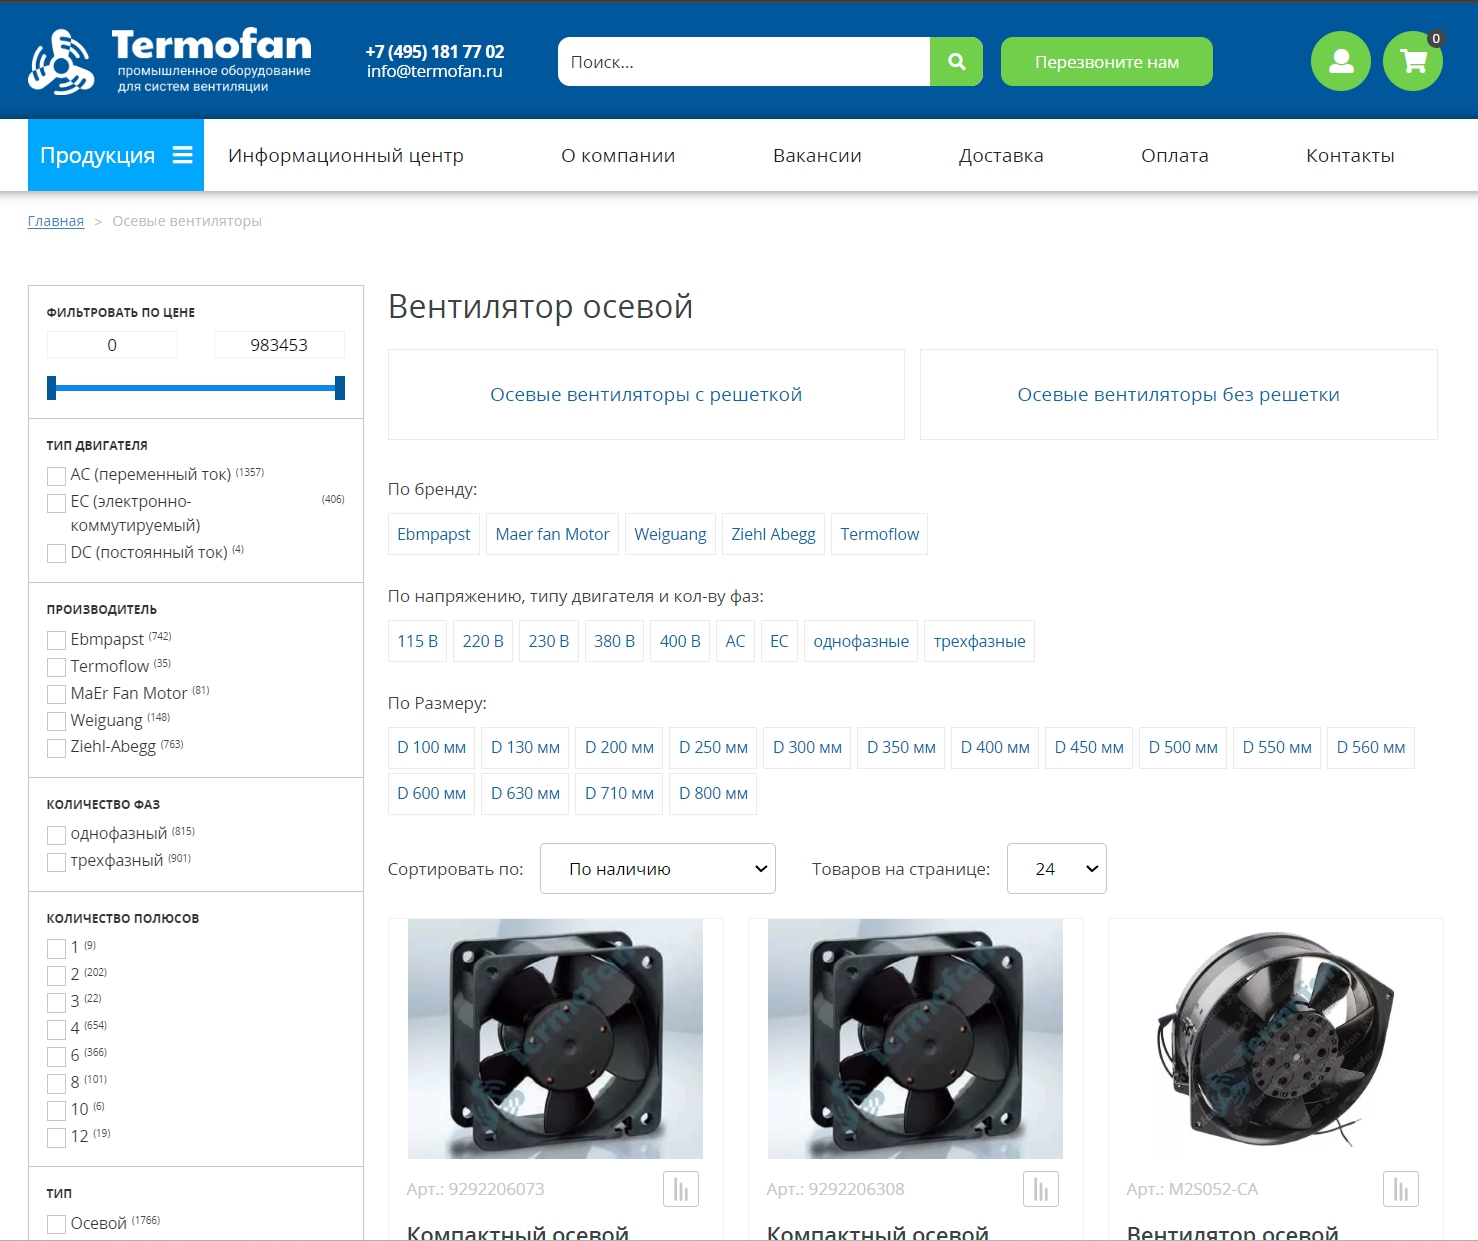
Task: Select однофазный phase checkbox
Action: 56,834
